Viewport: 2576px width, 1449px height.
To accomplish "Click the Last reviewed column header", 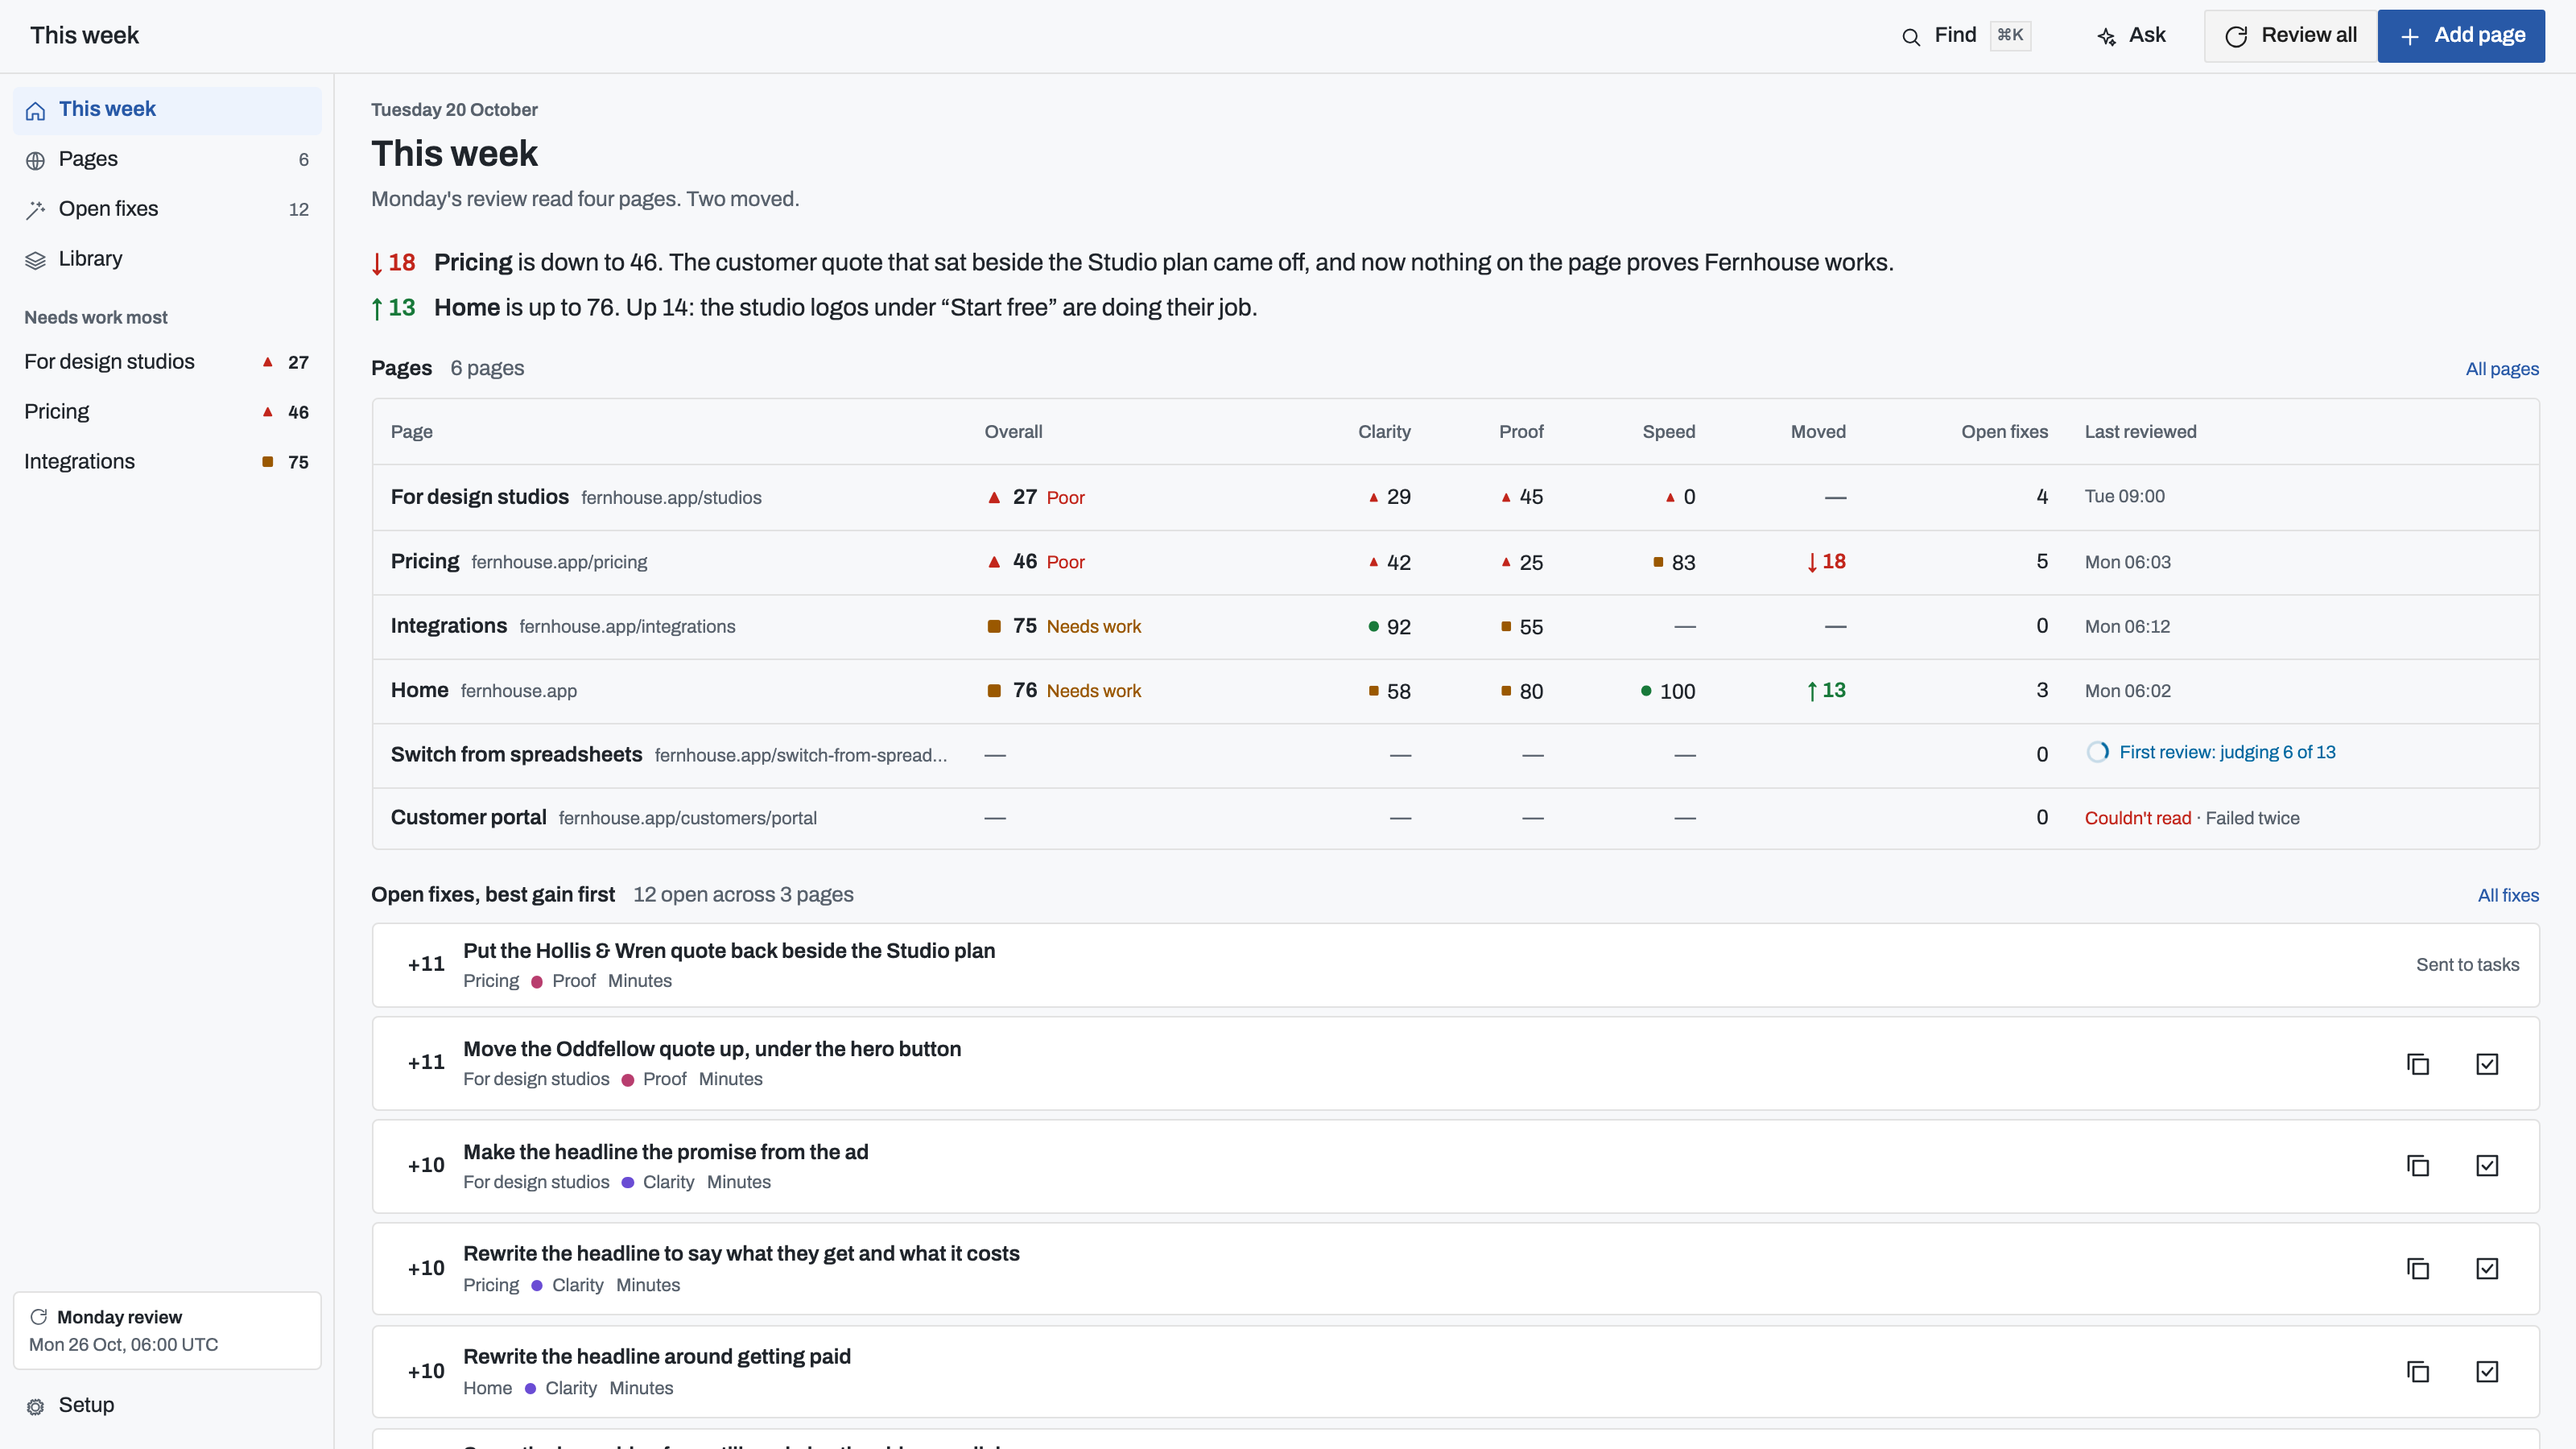I will (x=2140, y=432).
